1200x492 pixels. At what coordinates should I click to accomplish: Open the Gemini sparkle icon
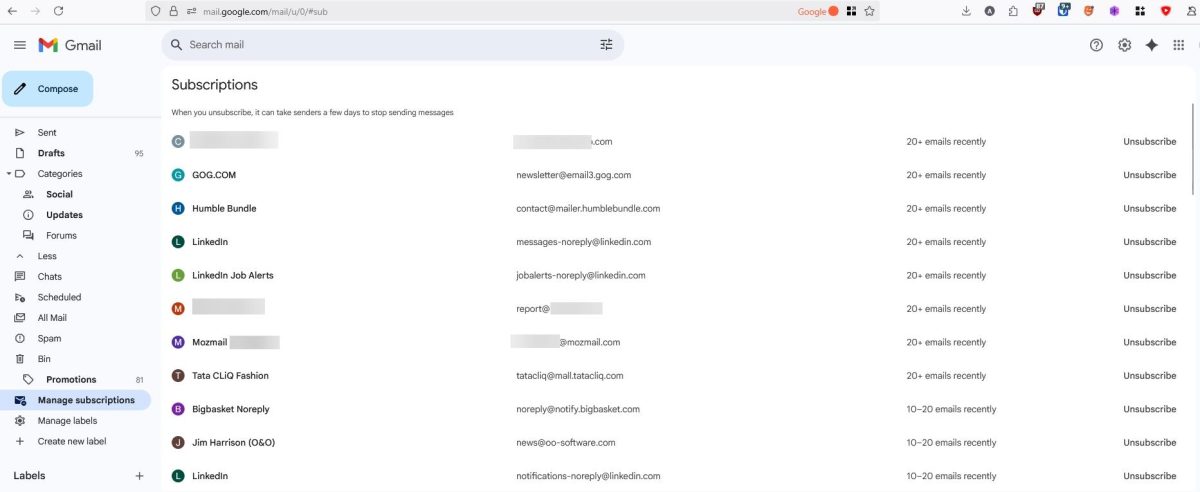tap(1151, 45)
